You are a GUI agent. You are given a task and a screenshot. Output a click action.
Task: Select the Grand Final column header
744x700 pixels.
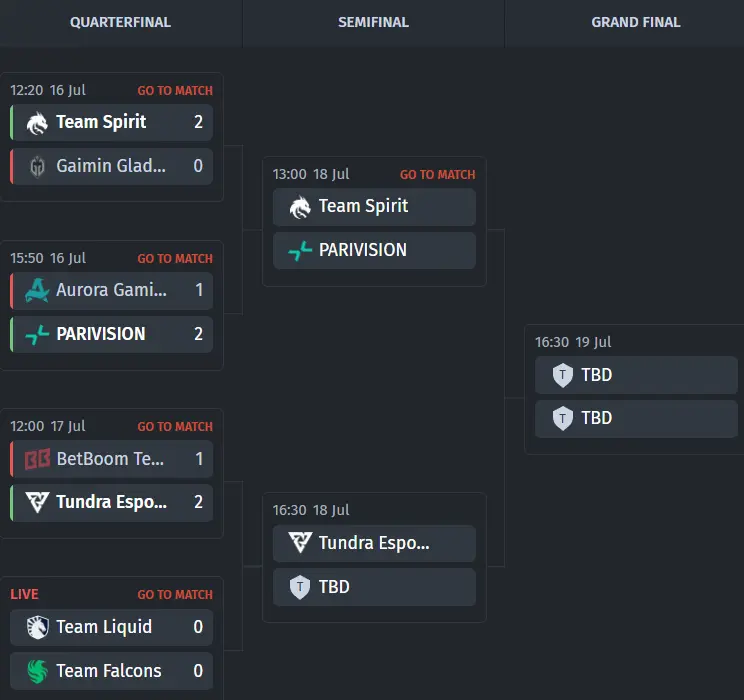coord(636,22)
